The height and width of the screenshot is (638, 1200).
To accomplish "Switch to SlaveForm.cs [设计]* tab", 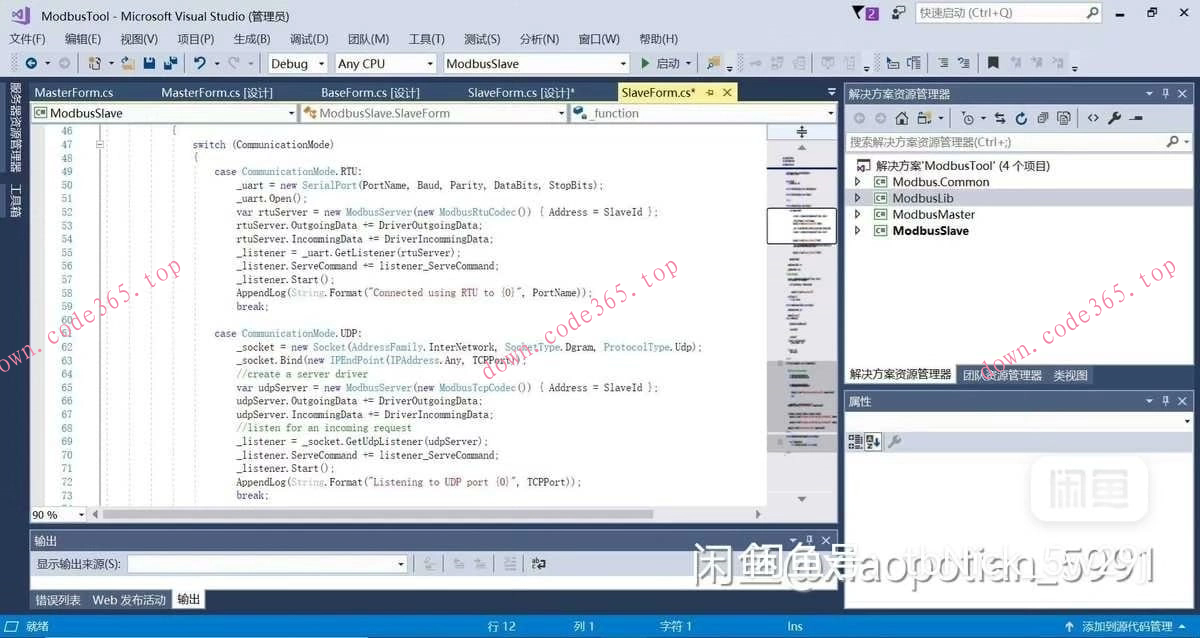I will pyautogui.click(x=521, y=92).
